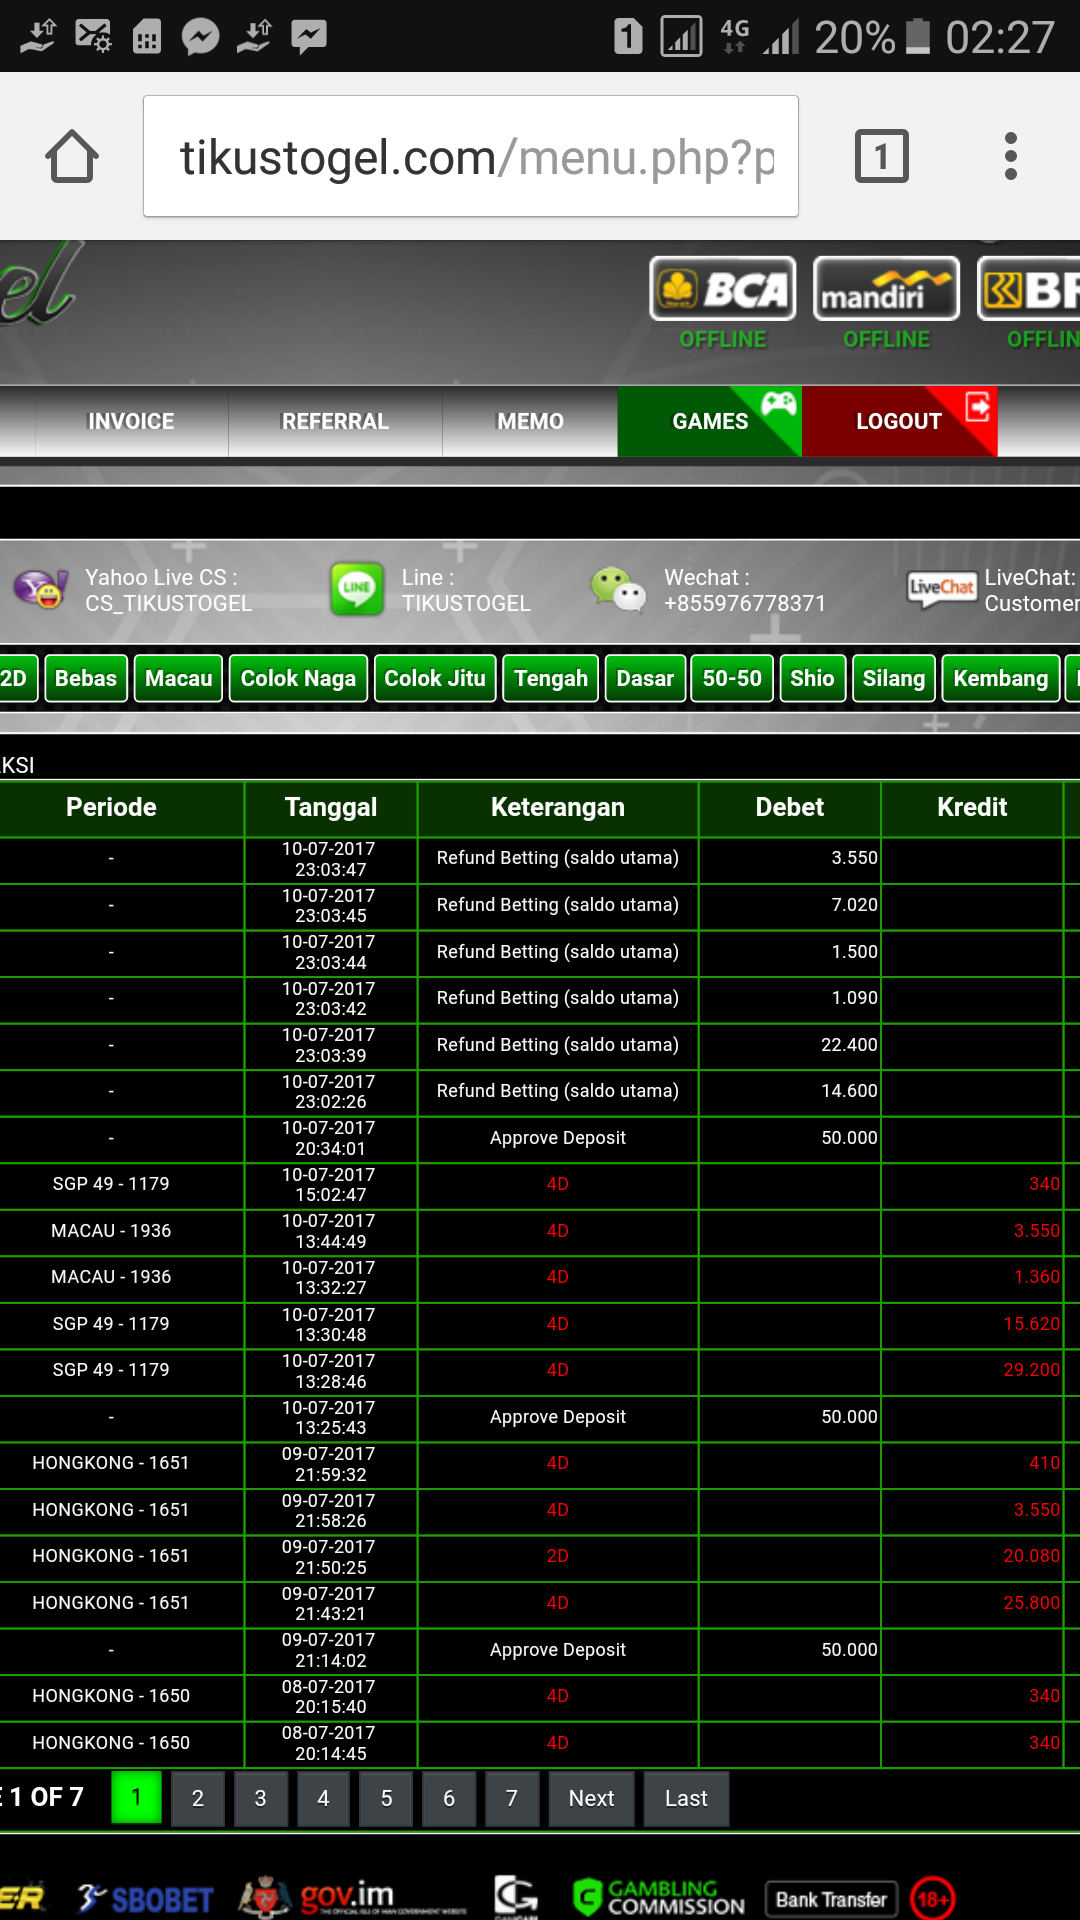The width and height of the screenshot is (1080, 1920).
Task: Open the REFERRAL menu item
Action: pyautogui.click(x=335, y=422)
